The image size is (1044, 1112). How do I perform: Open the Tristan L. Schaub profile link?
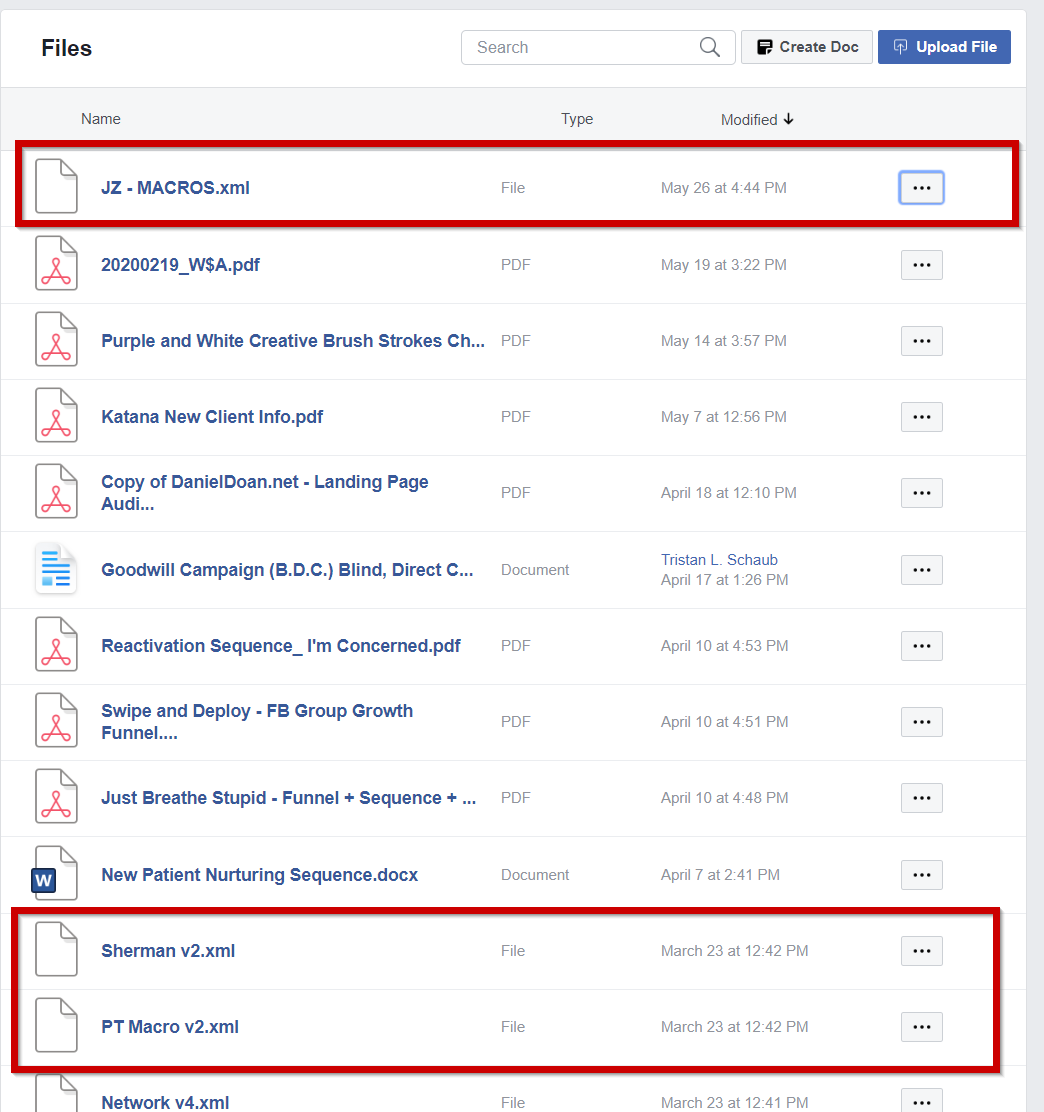[x=718, y=560]
